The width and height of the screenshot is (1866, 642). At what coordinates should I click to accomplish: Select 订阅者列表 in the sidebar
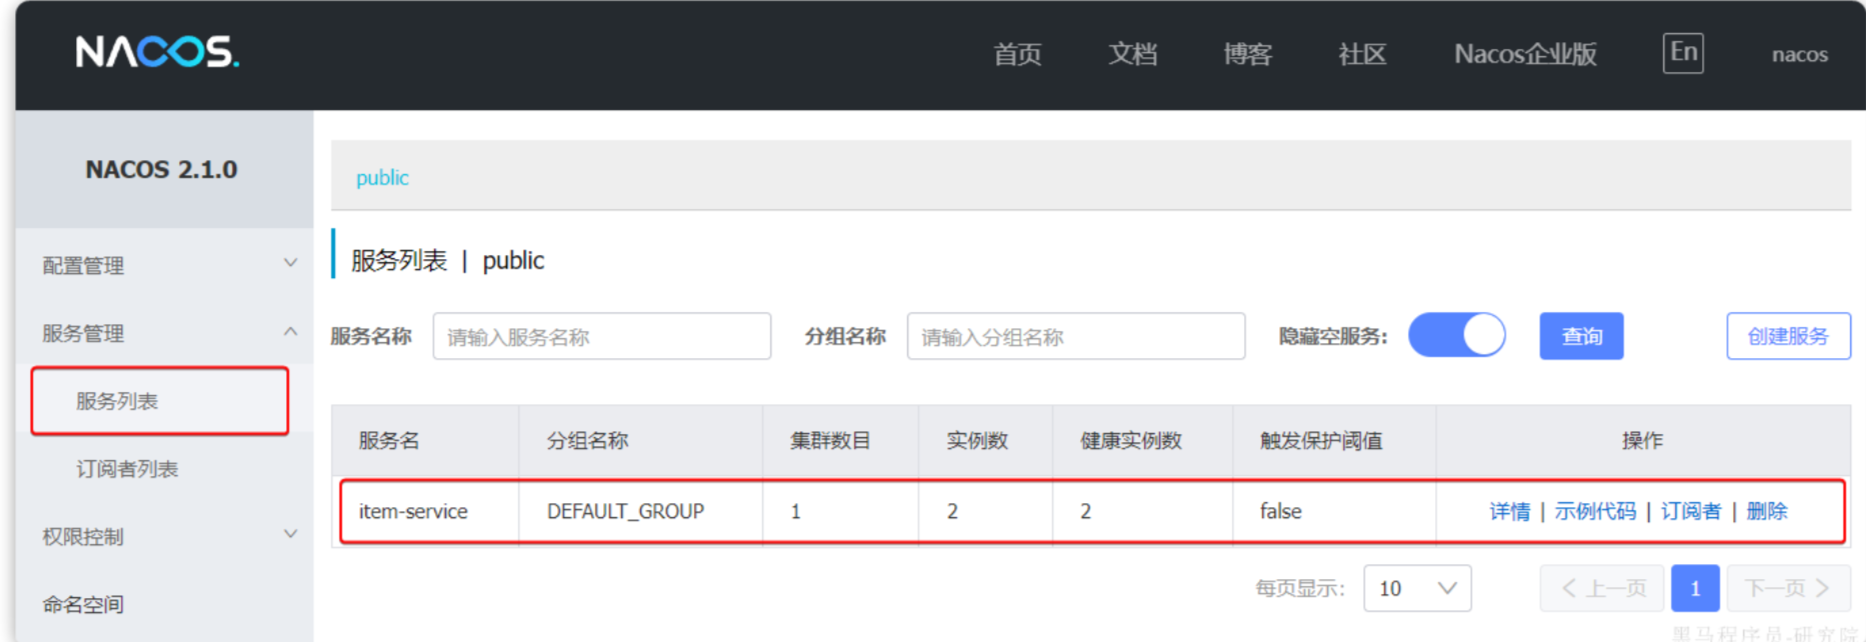point(127,469)
